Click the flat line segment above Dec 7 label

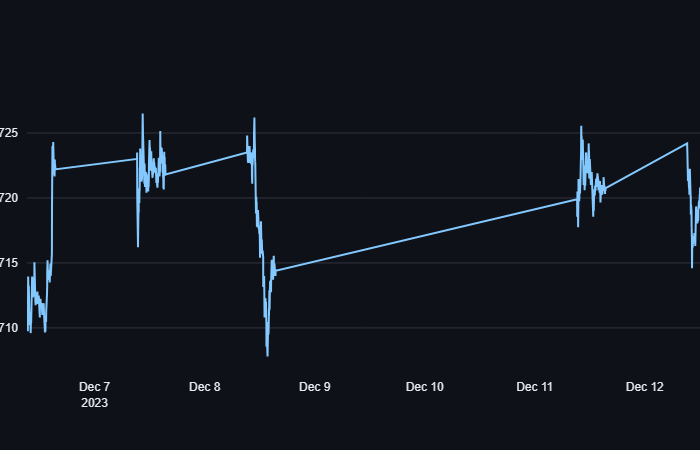coord(95,164)
